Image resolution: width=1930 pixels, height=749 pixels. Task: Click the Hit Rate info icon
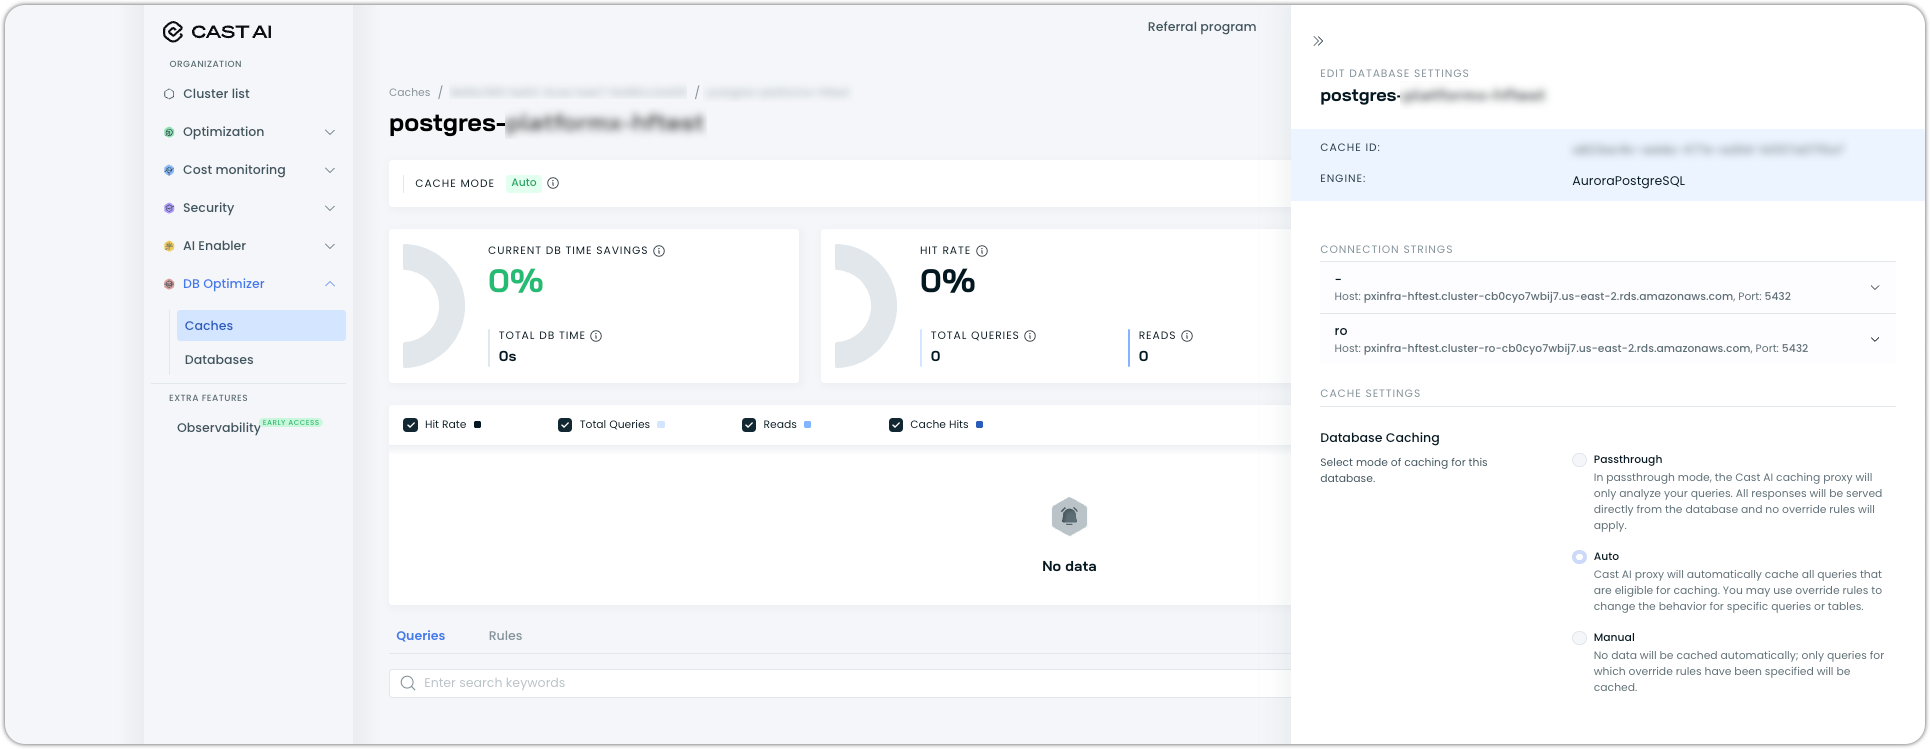coord(982,251)
